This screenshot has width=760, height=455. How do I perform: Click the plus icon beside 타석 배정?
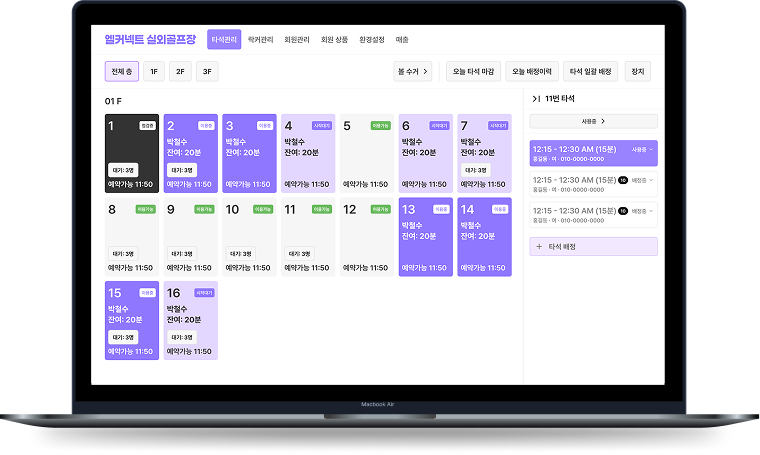[x=540, y=246]
